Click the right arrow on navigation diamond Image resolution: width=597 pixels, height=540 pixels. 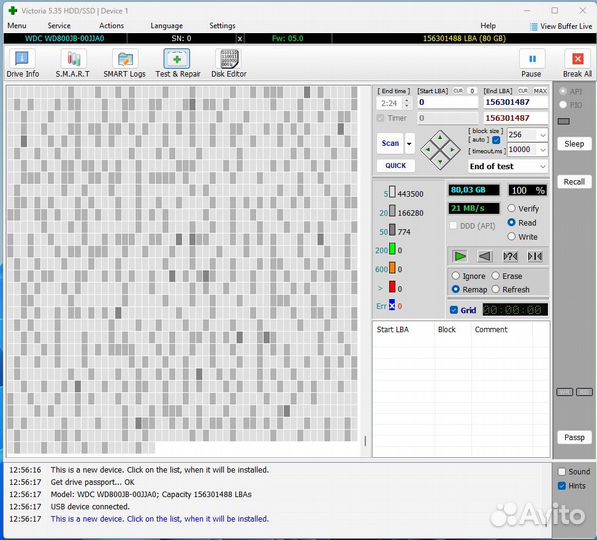pyautogui.click(x=452, y=150)
